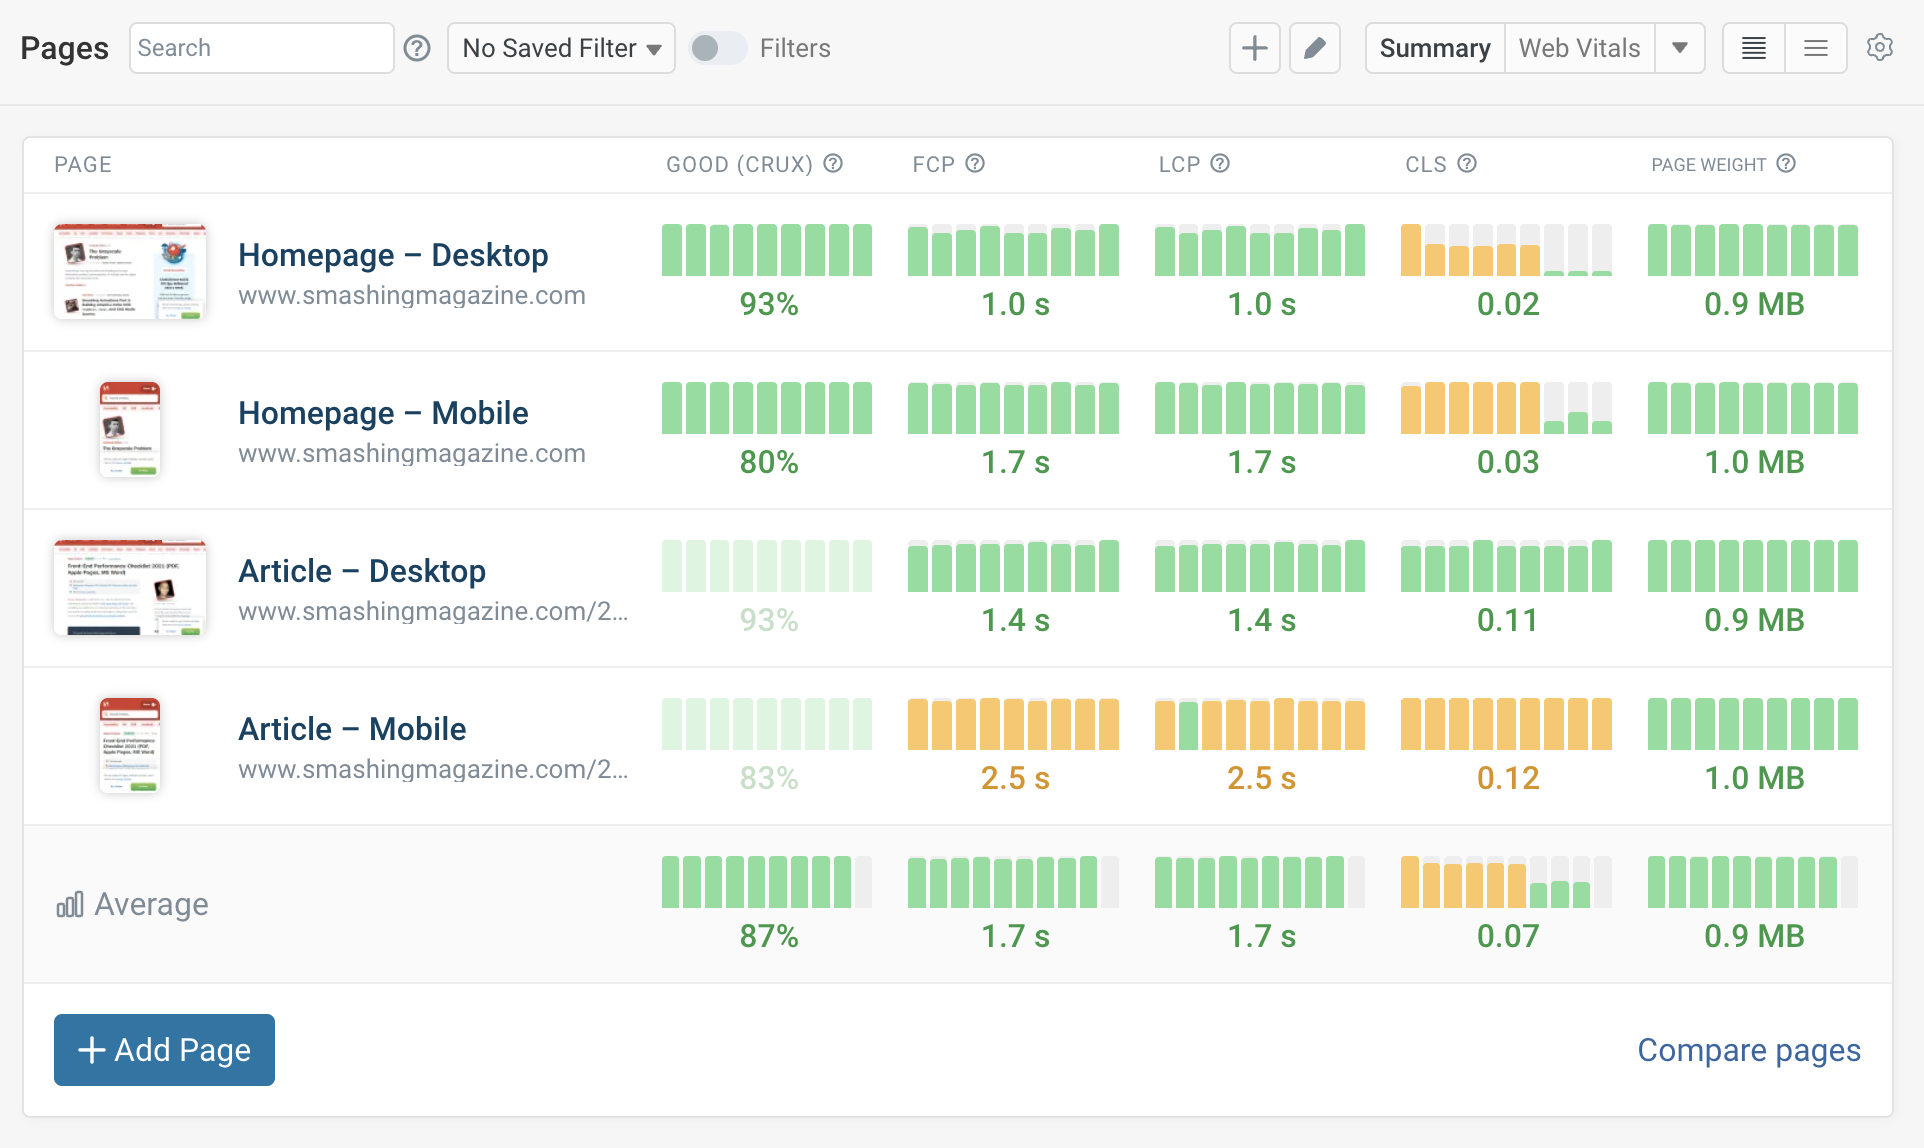Click the Homepage – Desktop page thumbnail
This screenshot has height=1148, width=1924.
tap(130, 271)
